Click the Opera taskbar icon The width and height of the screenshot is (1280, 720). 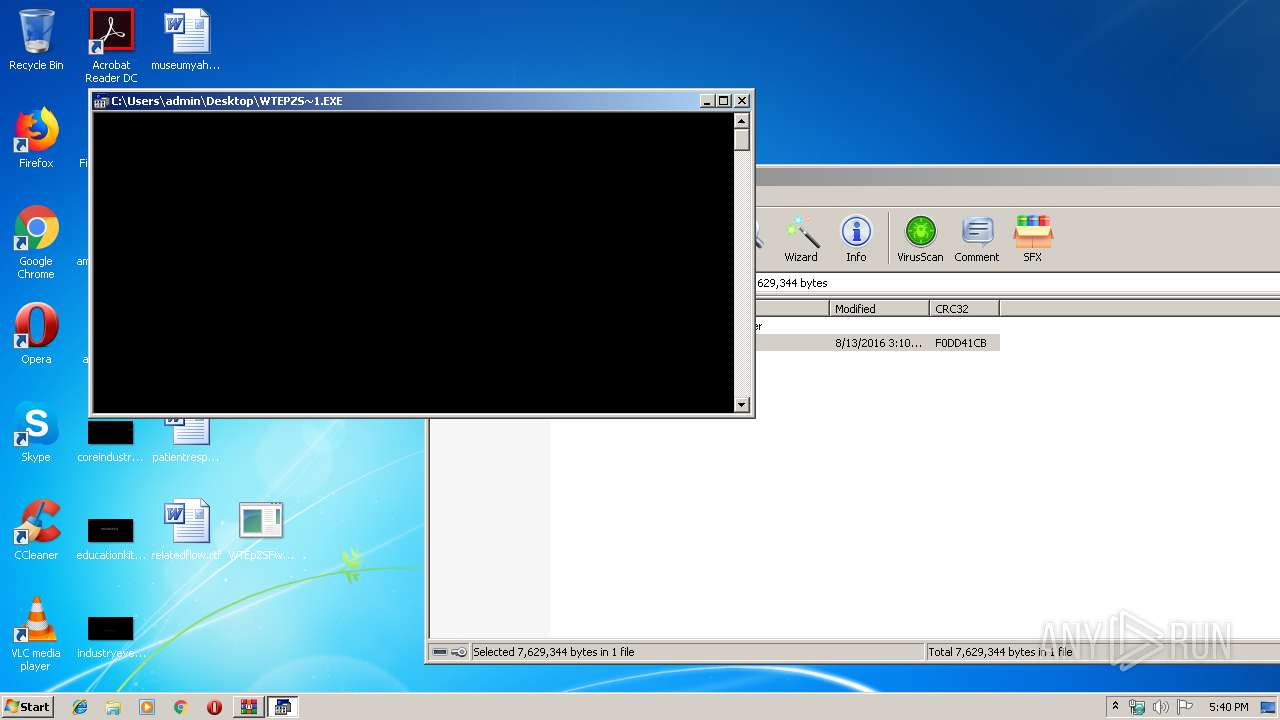[214, 707]
